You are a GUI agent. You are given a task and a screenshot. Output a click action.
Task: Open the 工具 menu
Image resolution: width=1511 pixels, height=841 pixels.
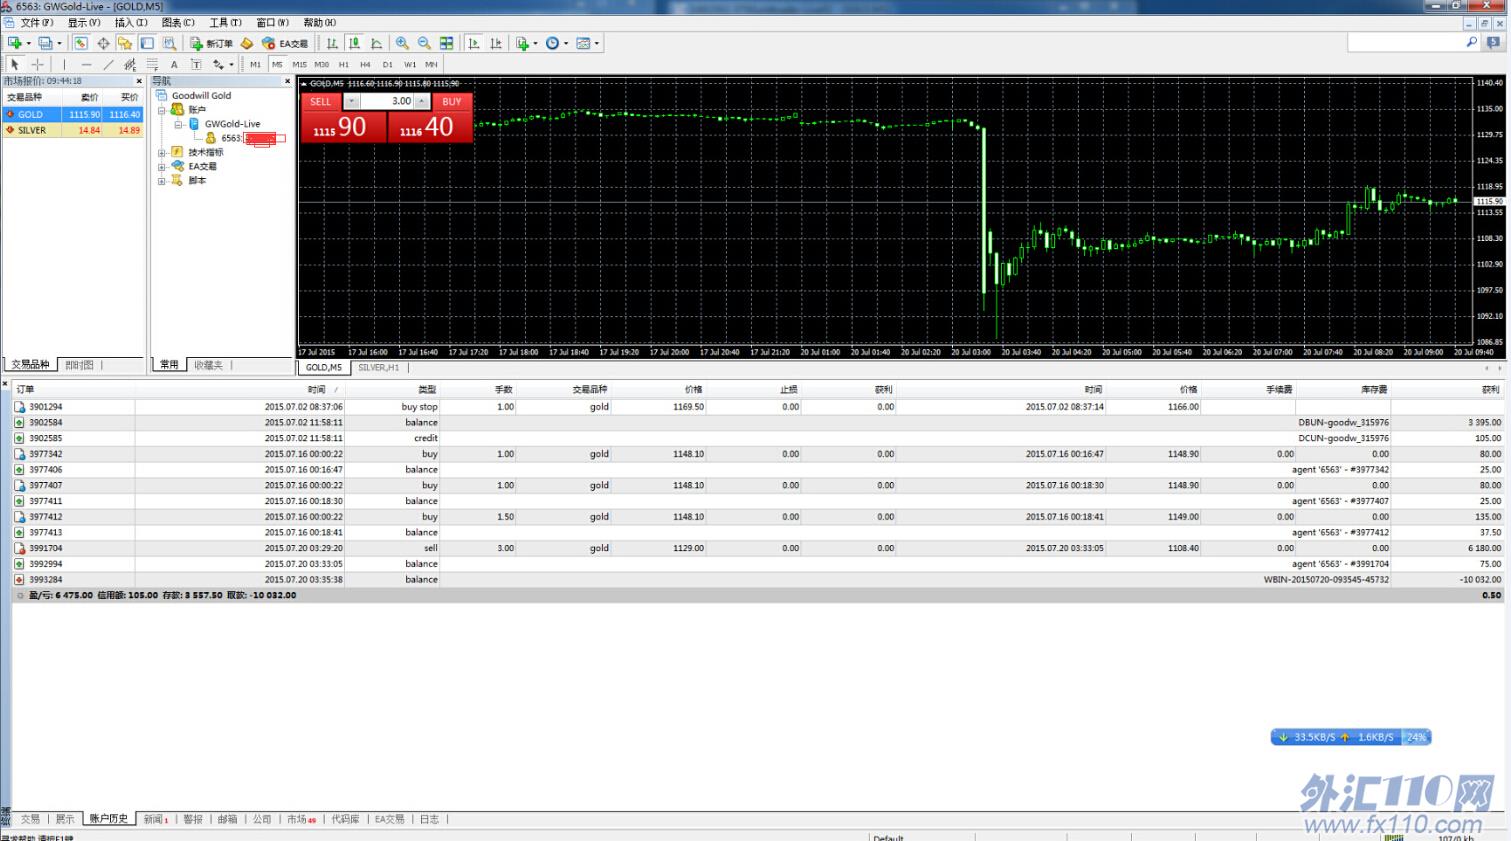pyautogui.click(x=225, y=22)
